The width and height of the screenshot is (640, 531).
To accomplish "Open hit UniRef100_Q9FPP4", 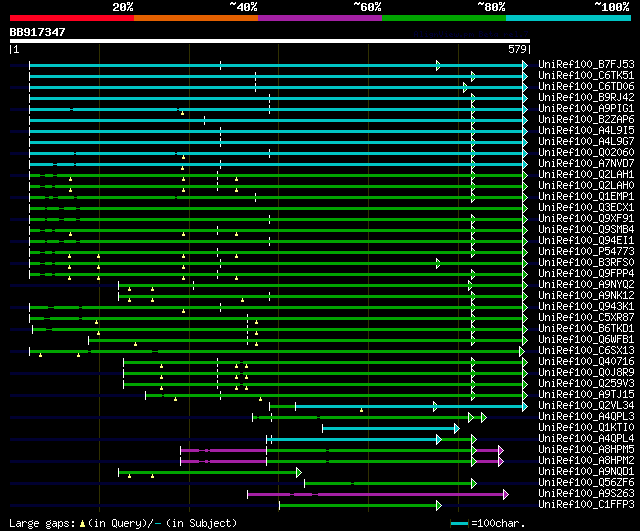I will (x=586, y=274).
